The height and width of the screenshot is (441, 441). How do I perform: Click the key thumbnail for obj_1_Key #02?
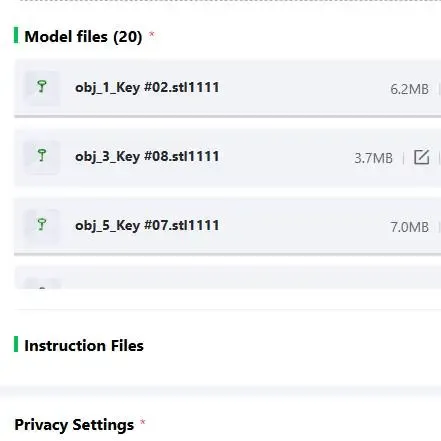[42, 88]
